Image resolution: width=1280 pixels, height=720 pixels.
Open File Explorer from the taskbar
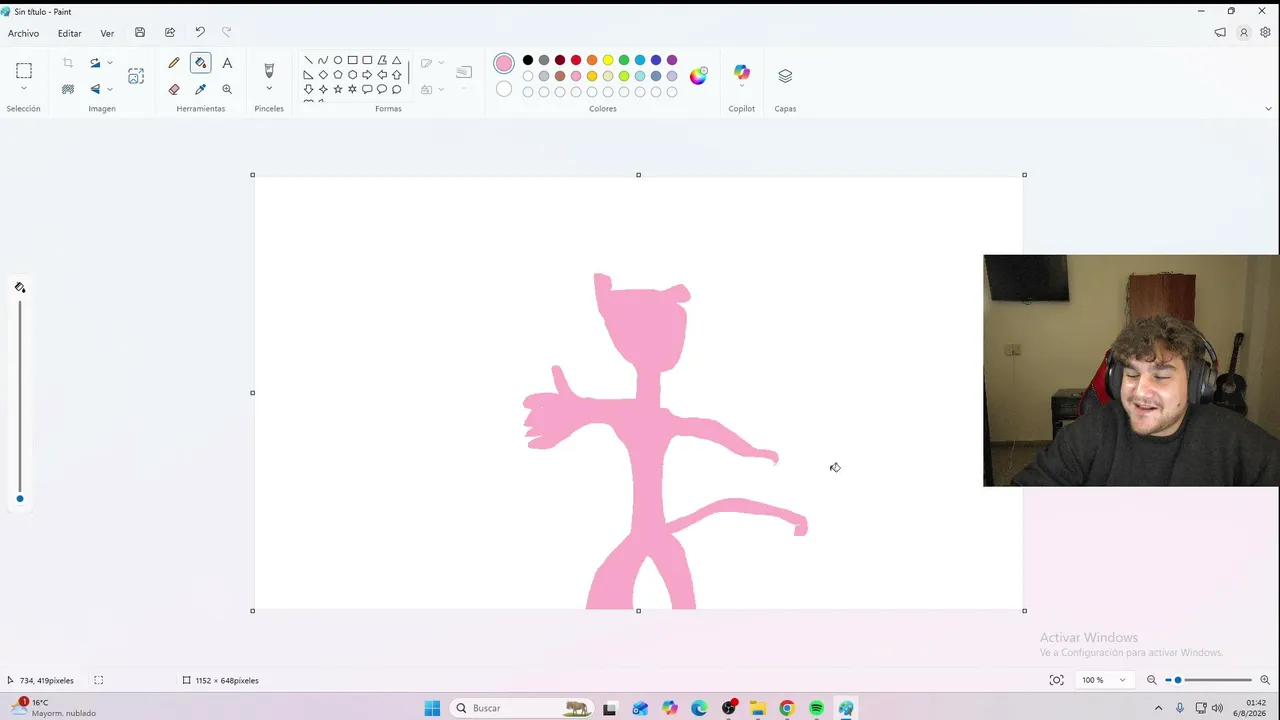(758, 708)
